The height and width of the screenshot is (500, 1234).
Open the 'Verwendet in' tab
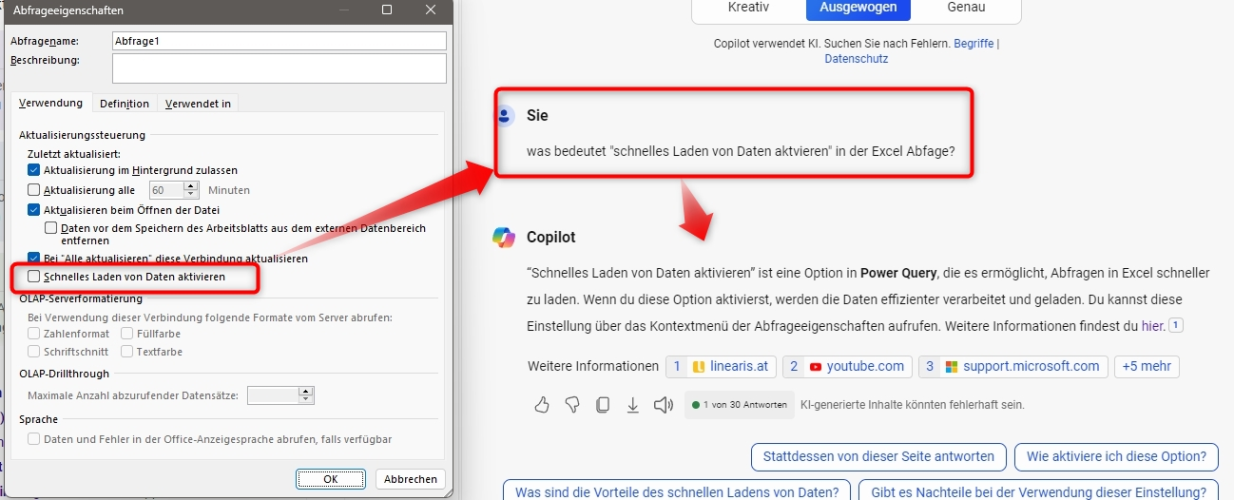(198, 104)
